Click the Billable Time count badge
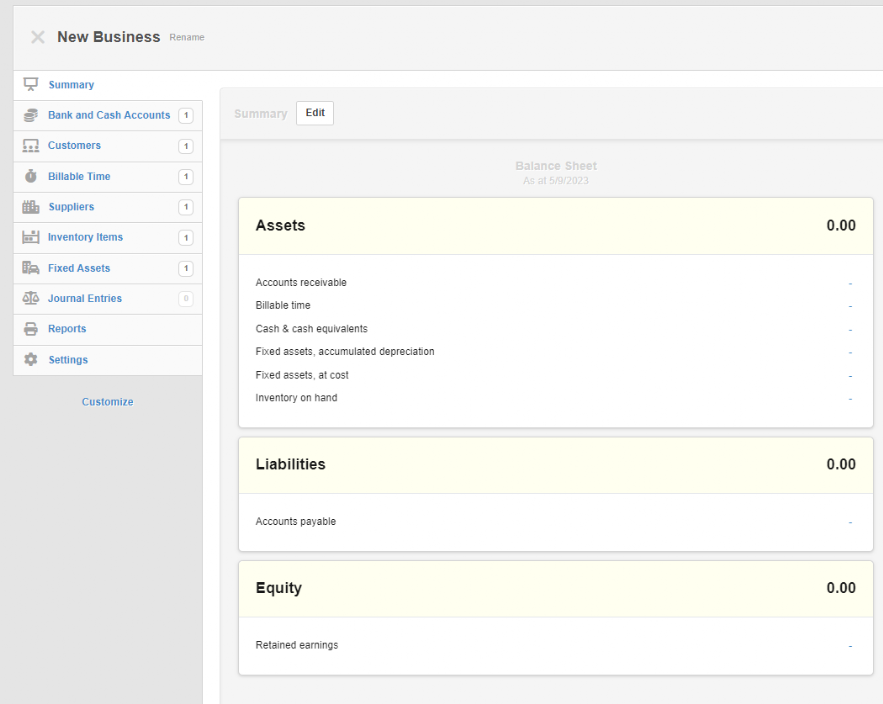883x704 pixels. (186, 177)
